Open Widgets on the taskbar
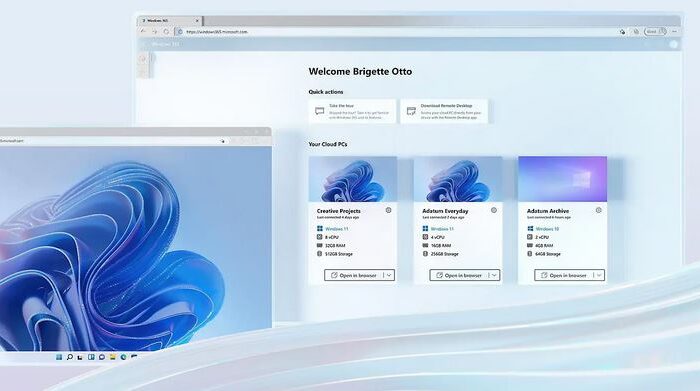 [91, 357]
